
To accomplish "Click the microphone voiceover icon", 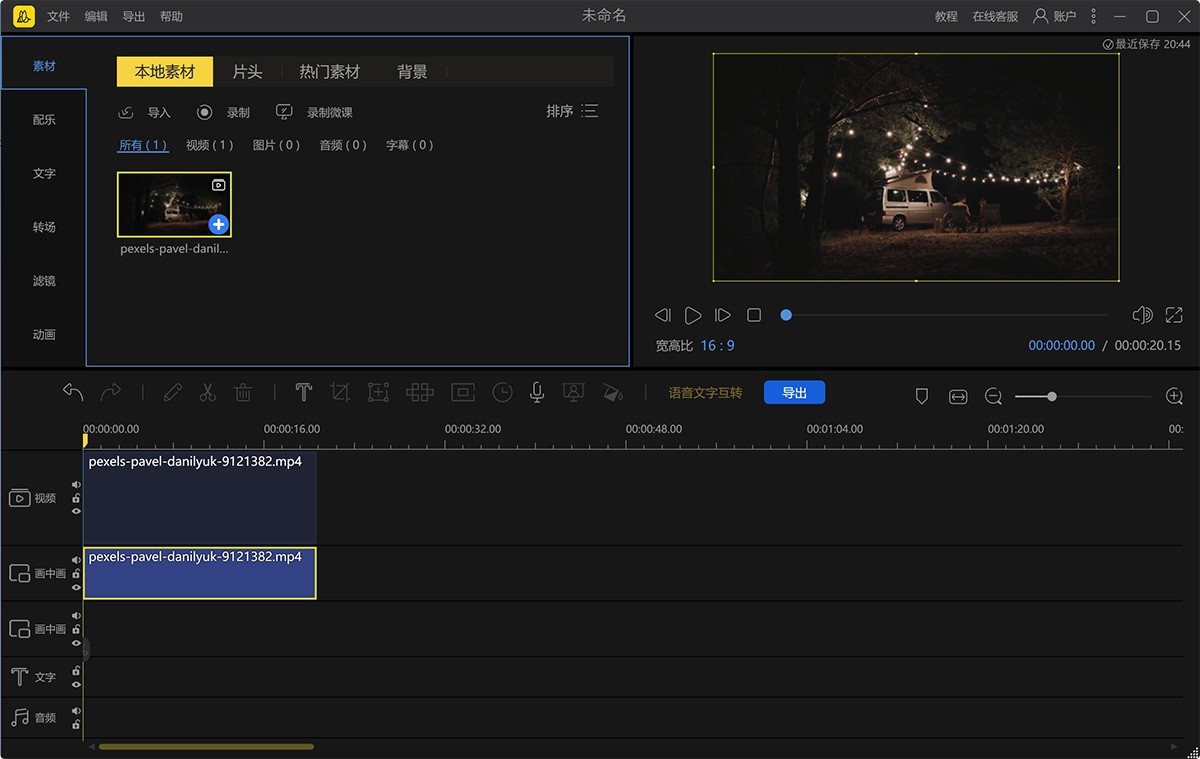I will point(537,393).
